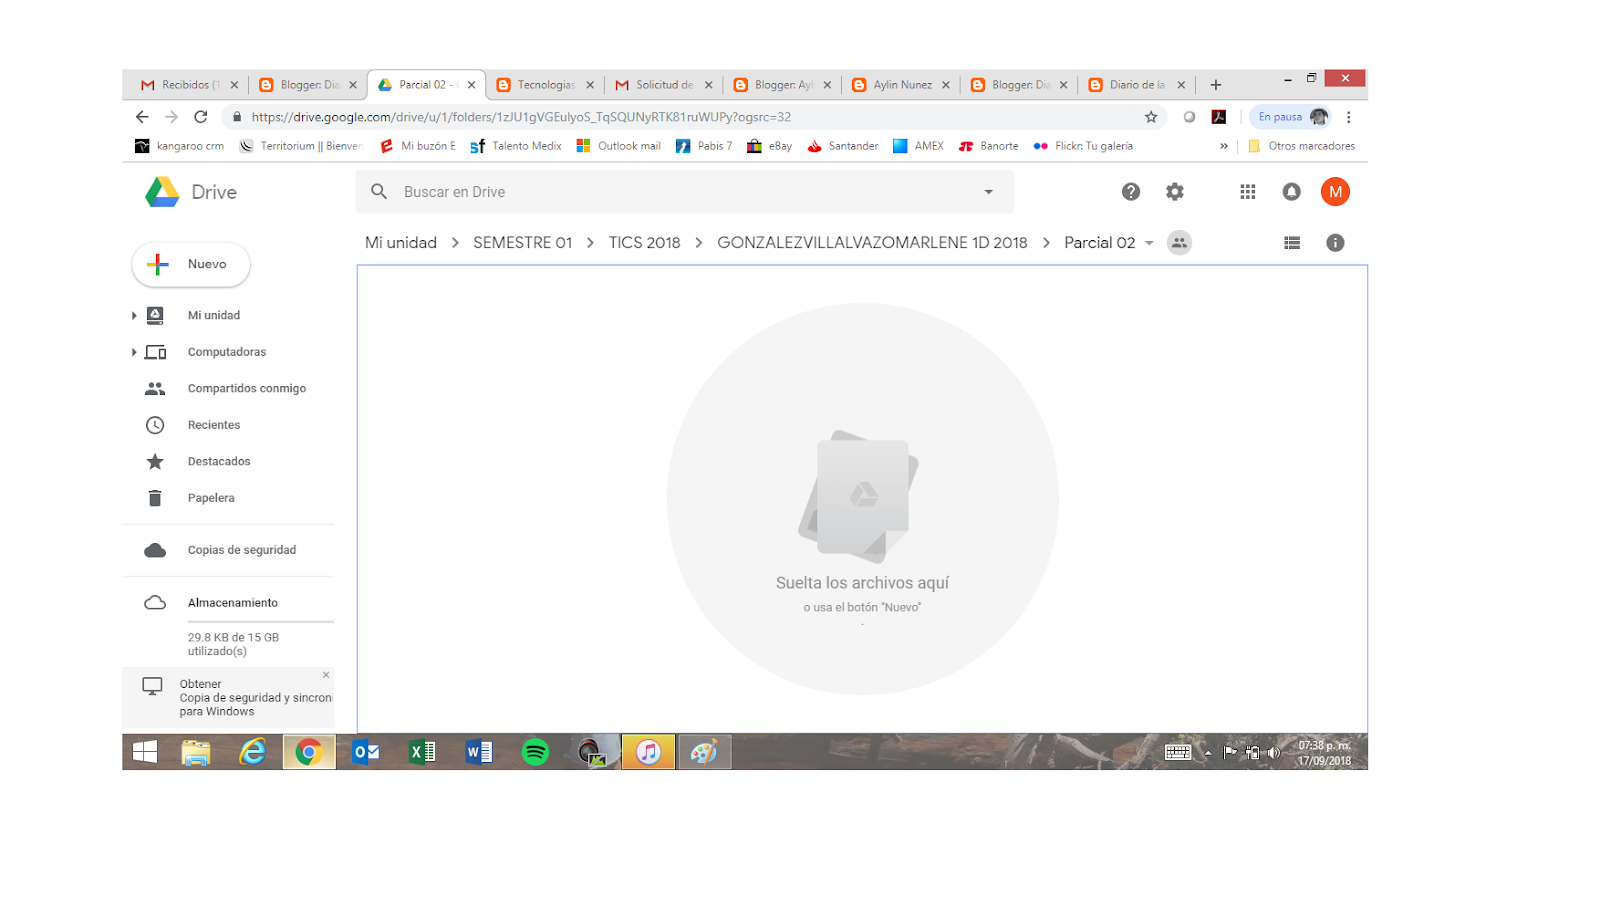Go back with the browser back arrow
The image size is (1600, 907).
click(x=142, y=117)
